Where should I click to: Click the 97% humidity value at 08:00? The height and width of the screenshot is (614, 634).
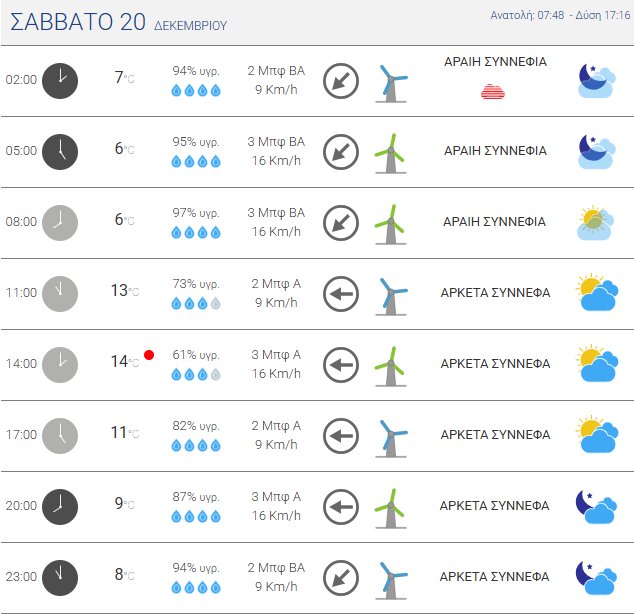tap(195, 213)
